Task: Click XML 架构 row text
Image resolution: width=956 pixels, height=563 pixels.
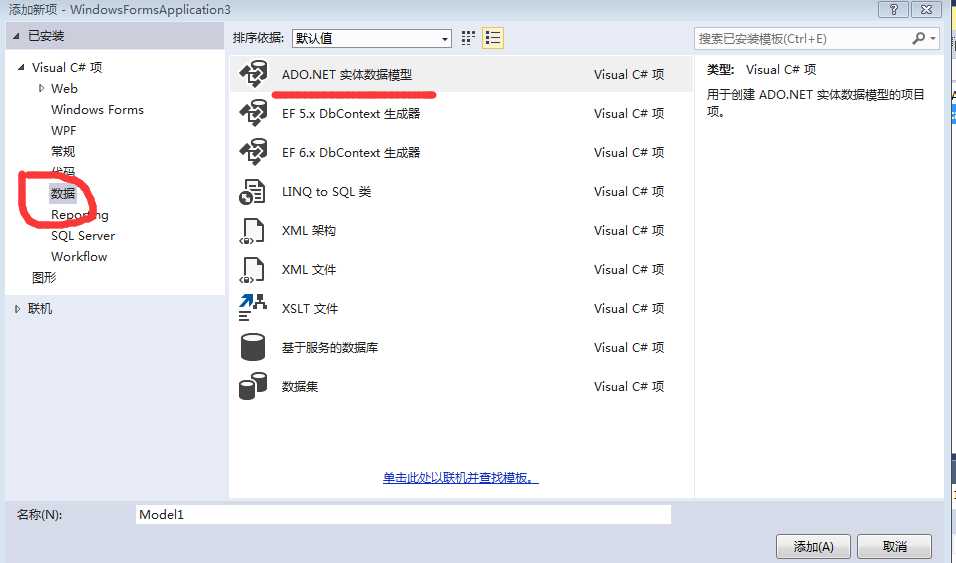Action: pos(309,231)
